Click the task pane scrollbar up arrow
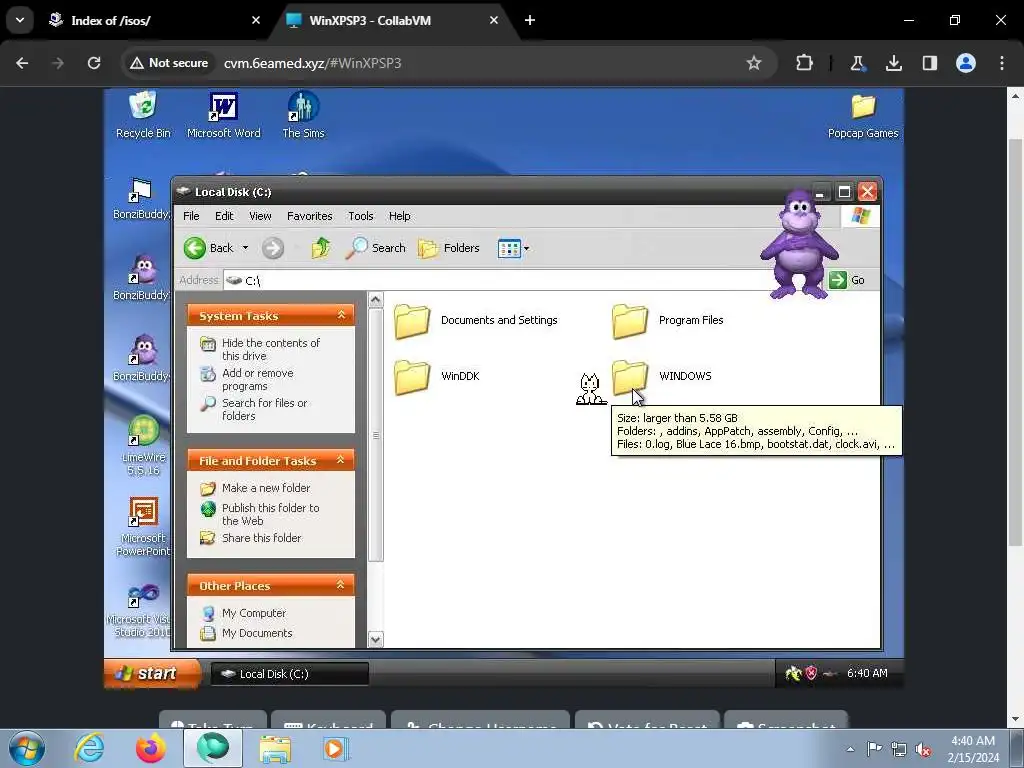 [376, 300]
